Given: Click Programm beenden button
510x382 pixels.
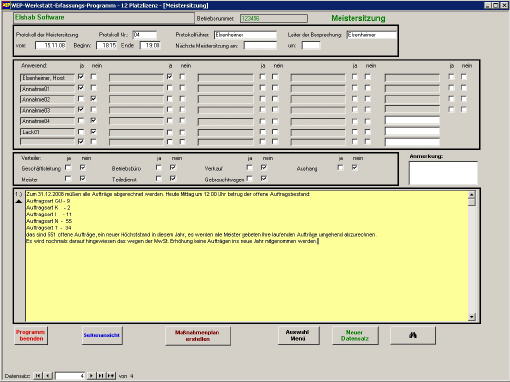Looking at the screenshot, I should pyautogui.click(x=31, y=335).
